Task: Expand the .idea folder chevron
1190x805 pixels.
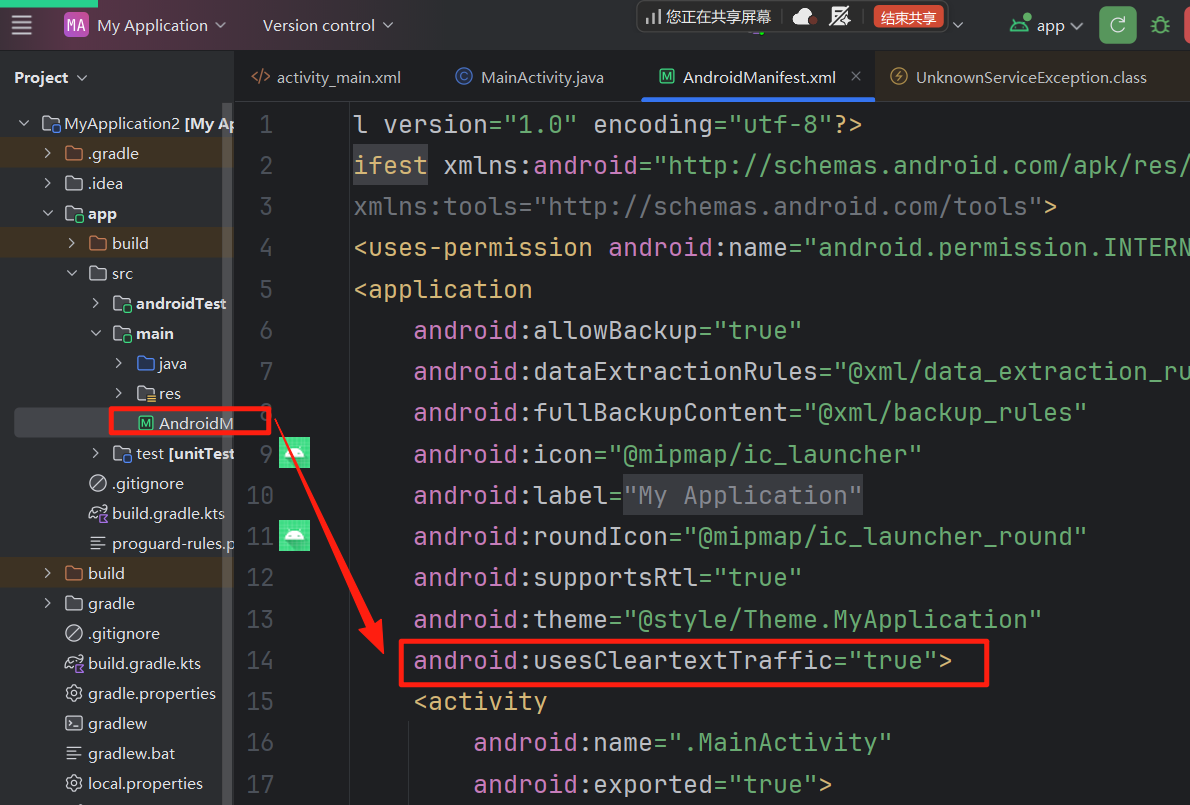Action: click(48, 183)
